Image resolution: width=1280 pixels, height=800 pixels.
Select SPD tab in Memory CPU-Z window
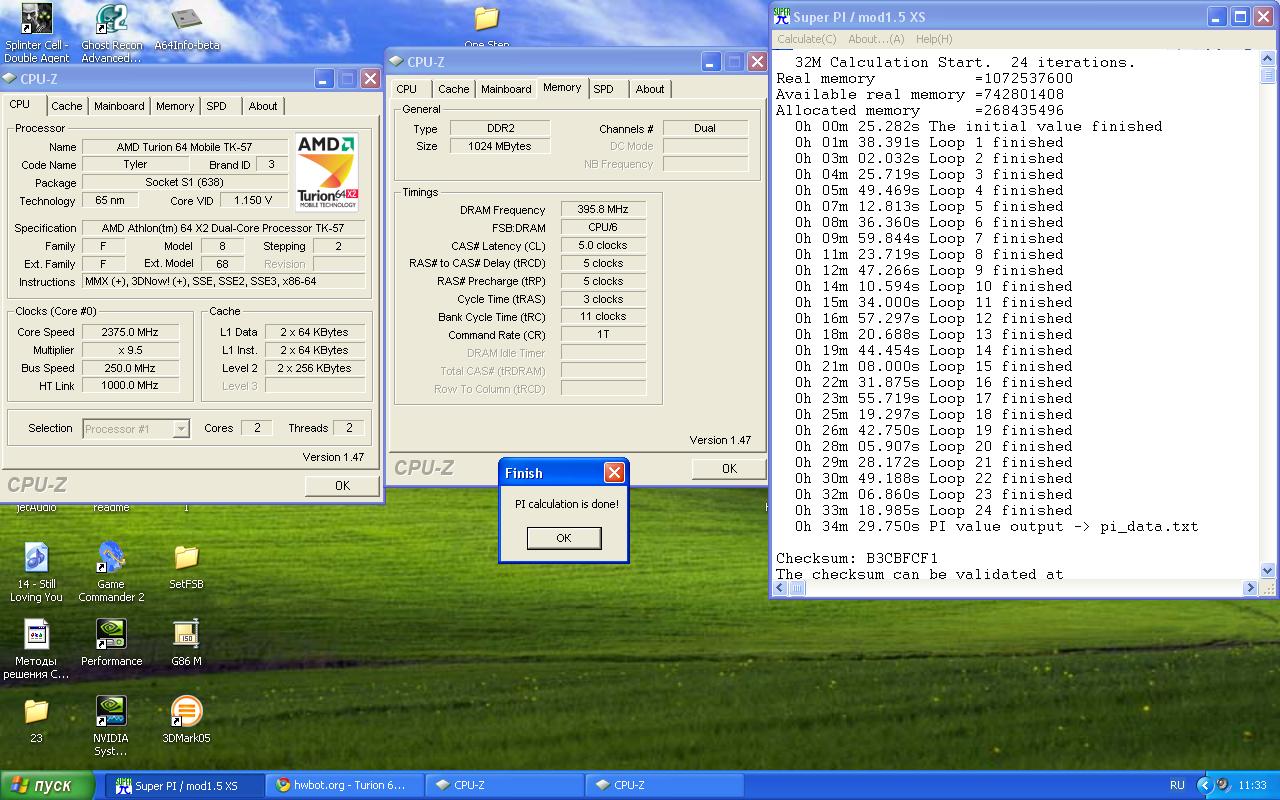pos(604,89)
